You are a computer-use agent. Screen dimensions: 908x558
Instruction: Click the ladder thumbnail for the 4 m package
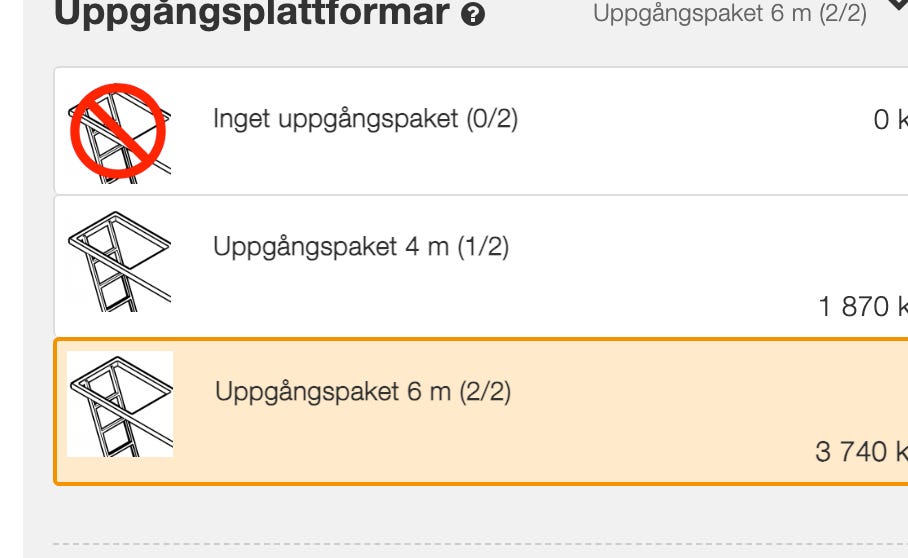tap(119, 259)
